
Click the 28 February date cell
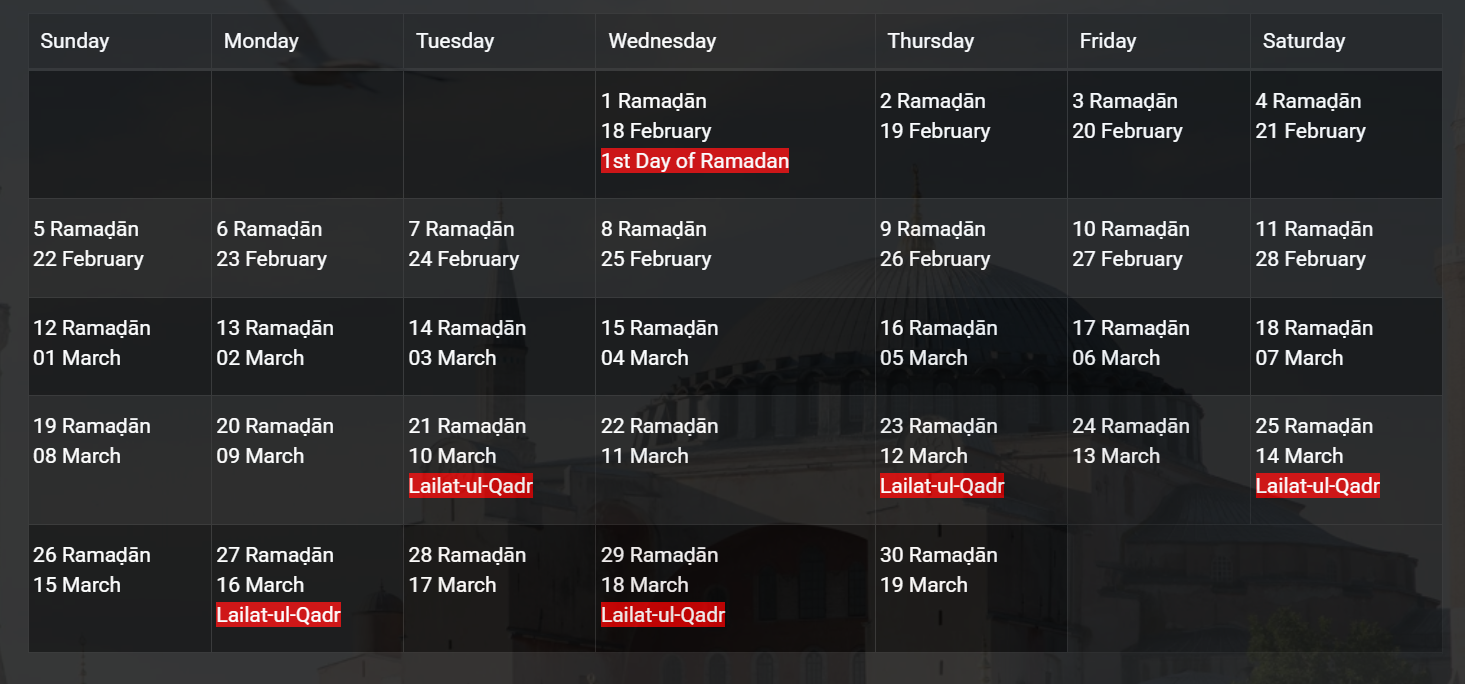pos(1345,246)
